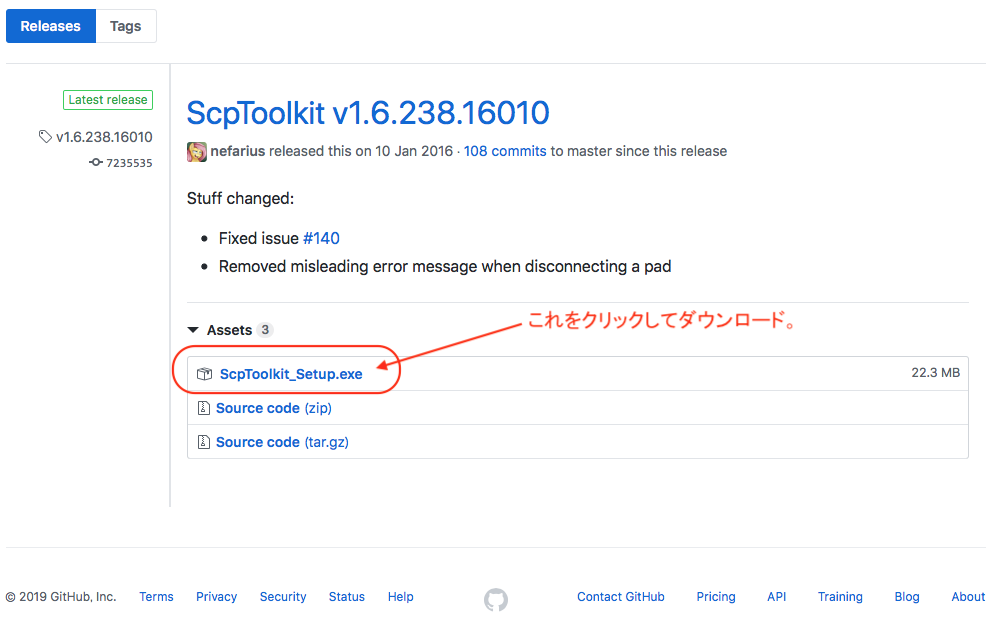Download ScpToolkit_Setup.exe

(x=291, y=374)
